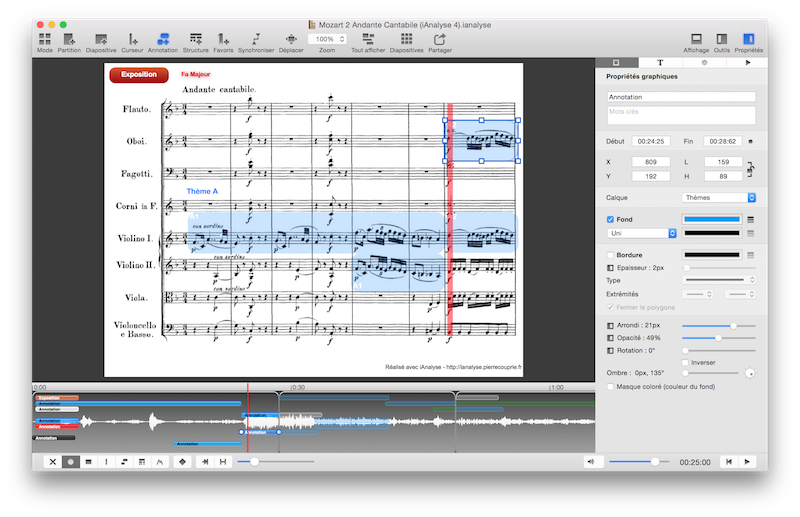Click the arrow-to-bar snap icon
Viewport: 800px width, 517px height.
205,462
